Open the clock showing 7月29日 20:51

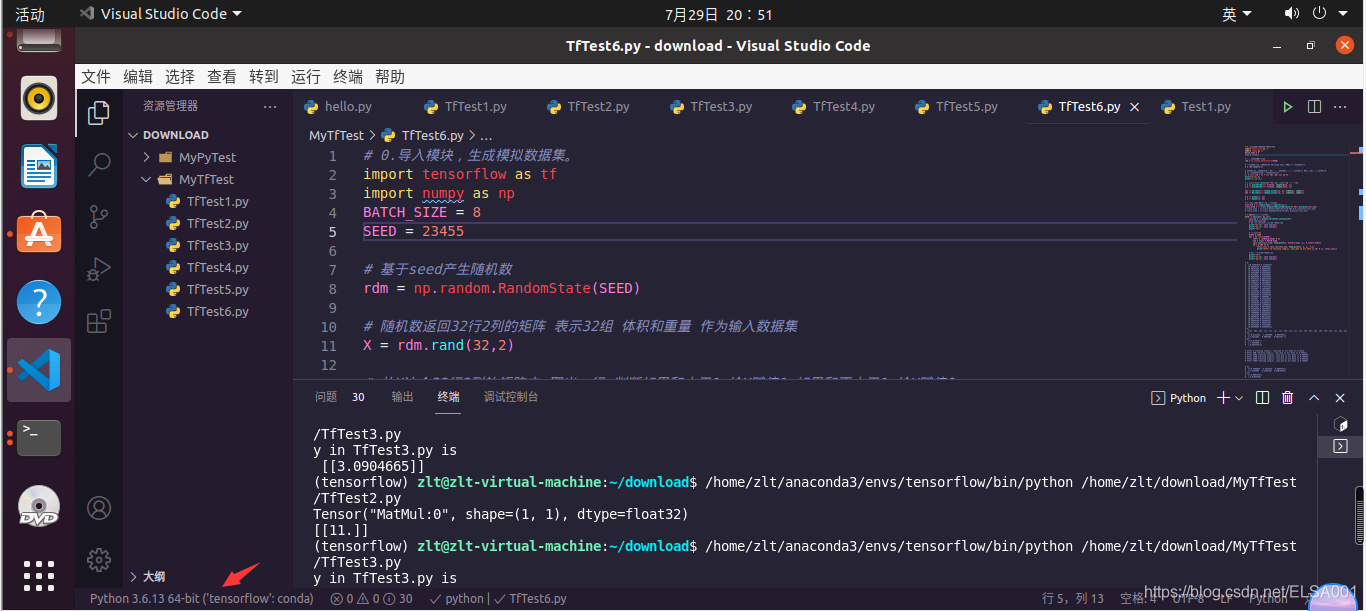(718, 15)
